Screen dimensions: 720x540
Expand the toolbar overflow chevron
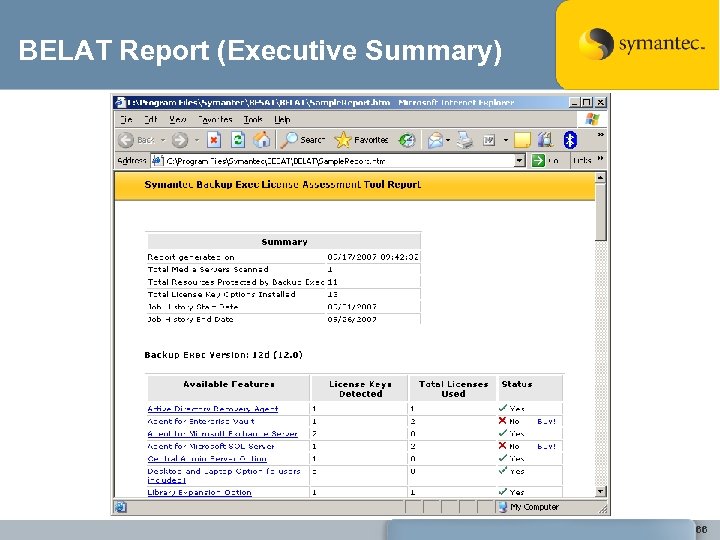[600, 135]
